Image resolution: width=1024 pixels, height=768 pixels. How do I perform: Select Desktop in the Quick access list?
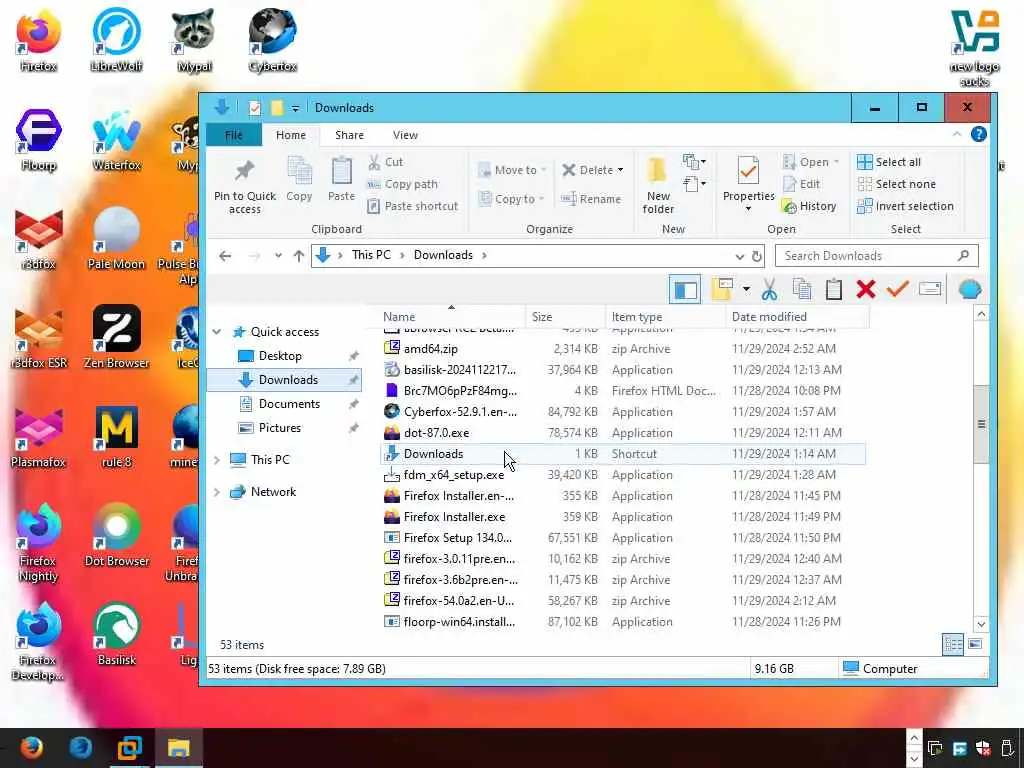point(280,356)
